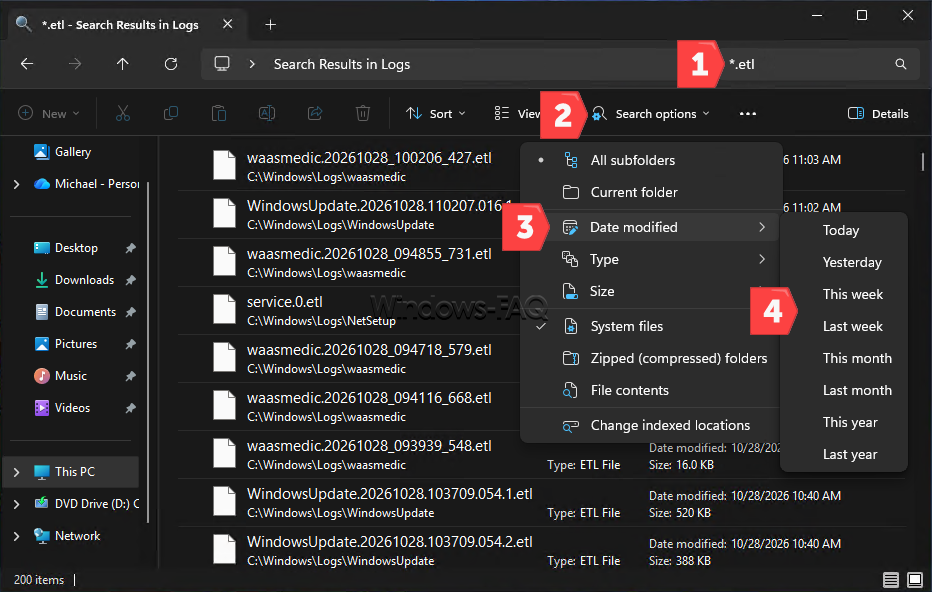Click the Cut scissors icon
Viewport: 932px width, 592px height.
click(x=123, y=113)
